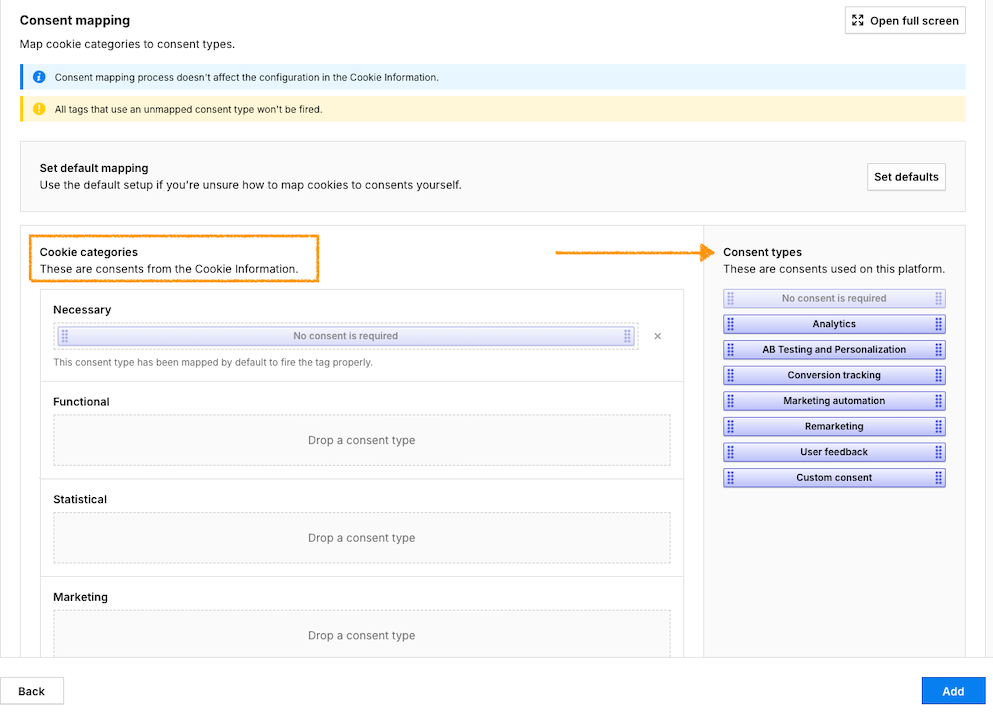Image resolution: width=993 pixels, height=717 pixels.
Task: Open the mapping in full screen
Action: tap(904, 20)
